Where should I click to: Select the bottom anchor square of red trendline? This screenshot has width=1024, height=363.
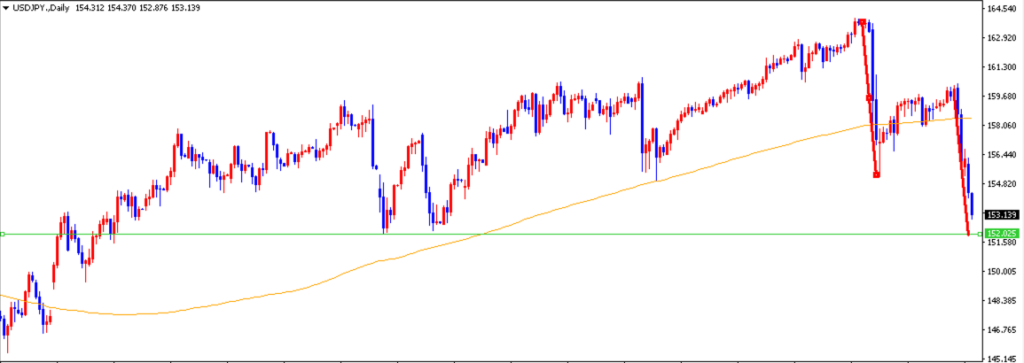click(x=876, y=174)
